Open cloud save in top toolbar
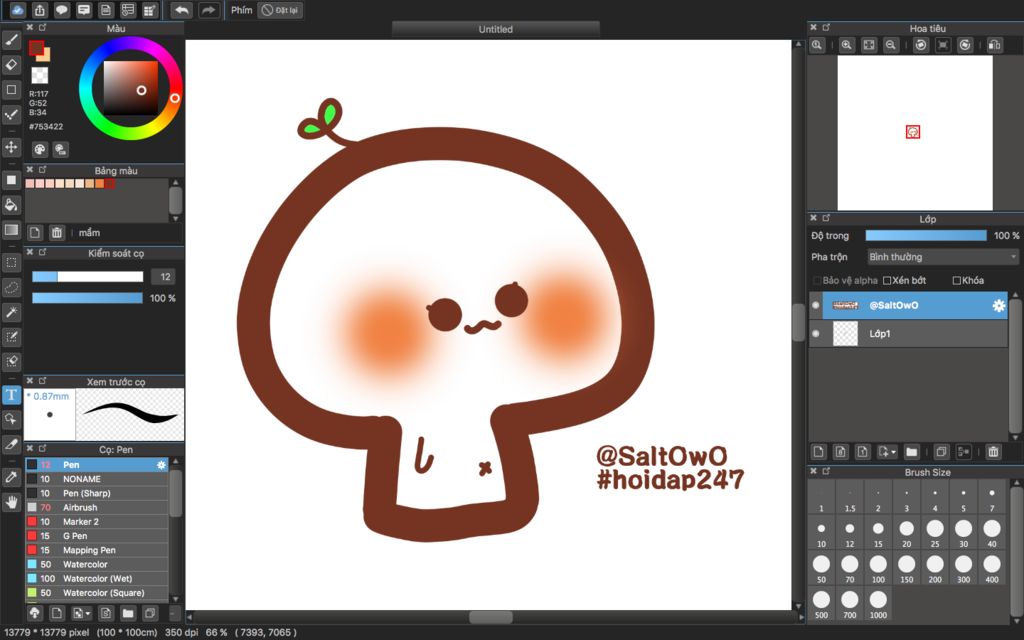This screenshot has height=640, width=1024. [x=18, y=10]
